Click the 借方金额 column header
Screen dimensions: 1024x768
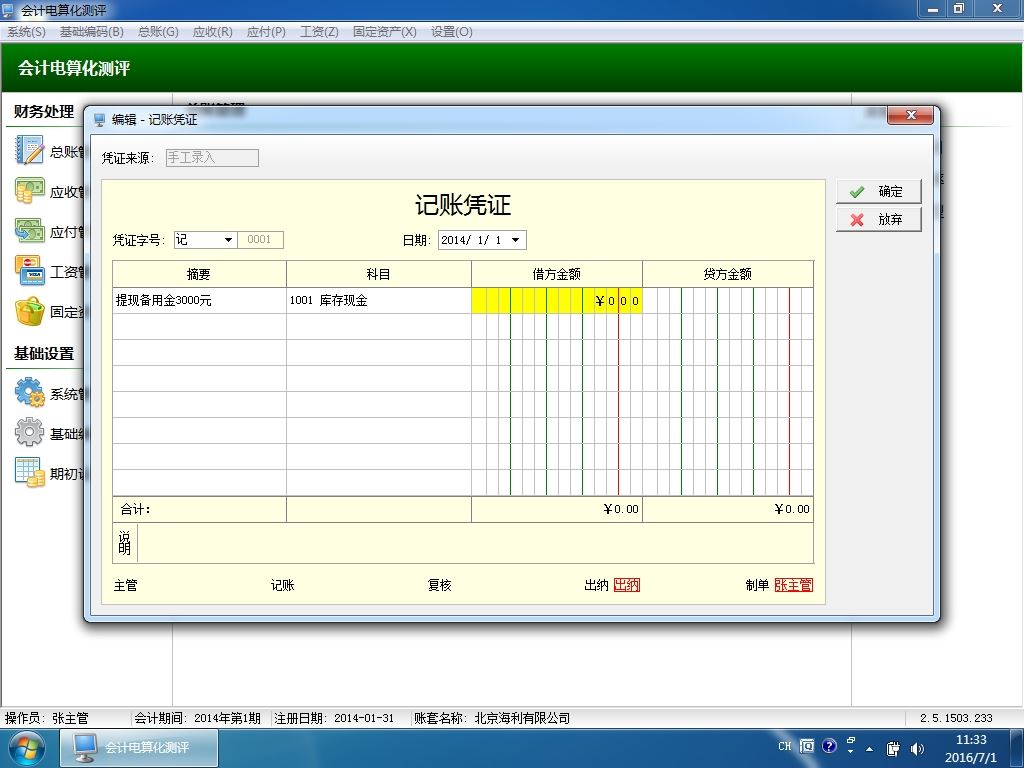[x=556, y=274]
